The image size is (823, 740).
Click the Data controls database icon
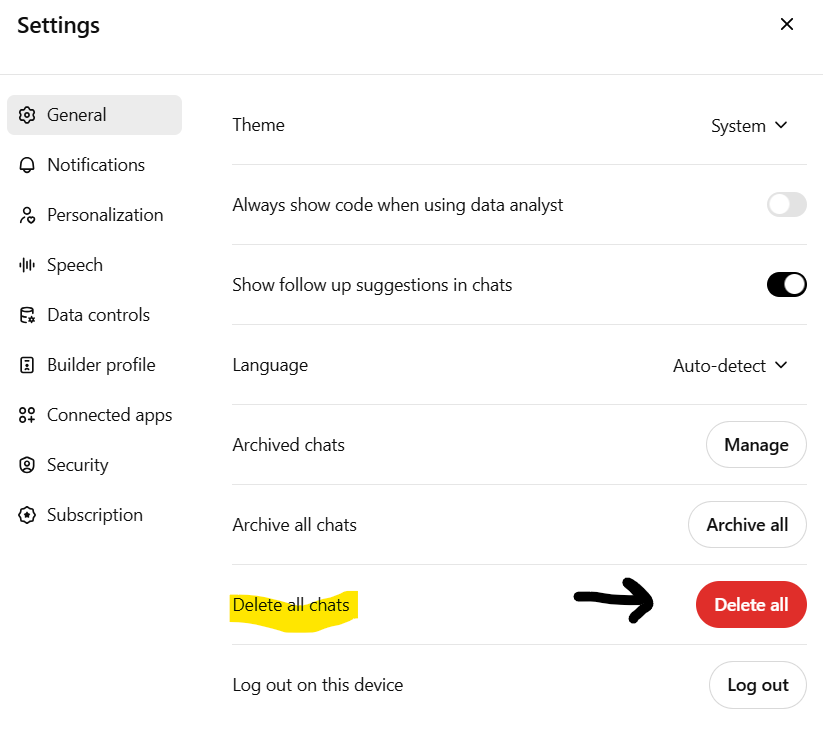[27, 315]
